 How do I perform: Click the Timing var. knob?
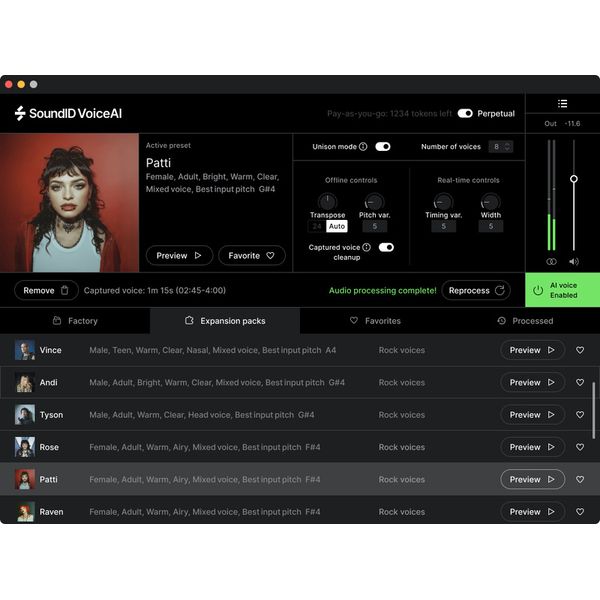tap(443, 202)
